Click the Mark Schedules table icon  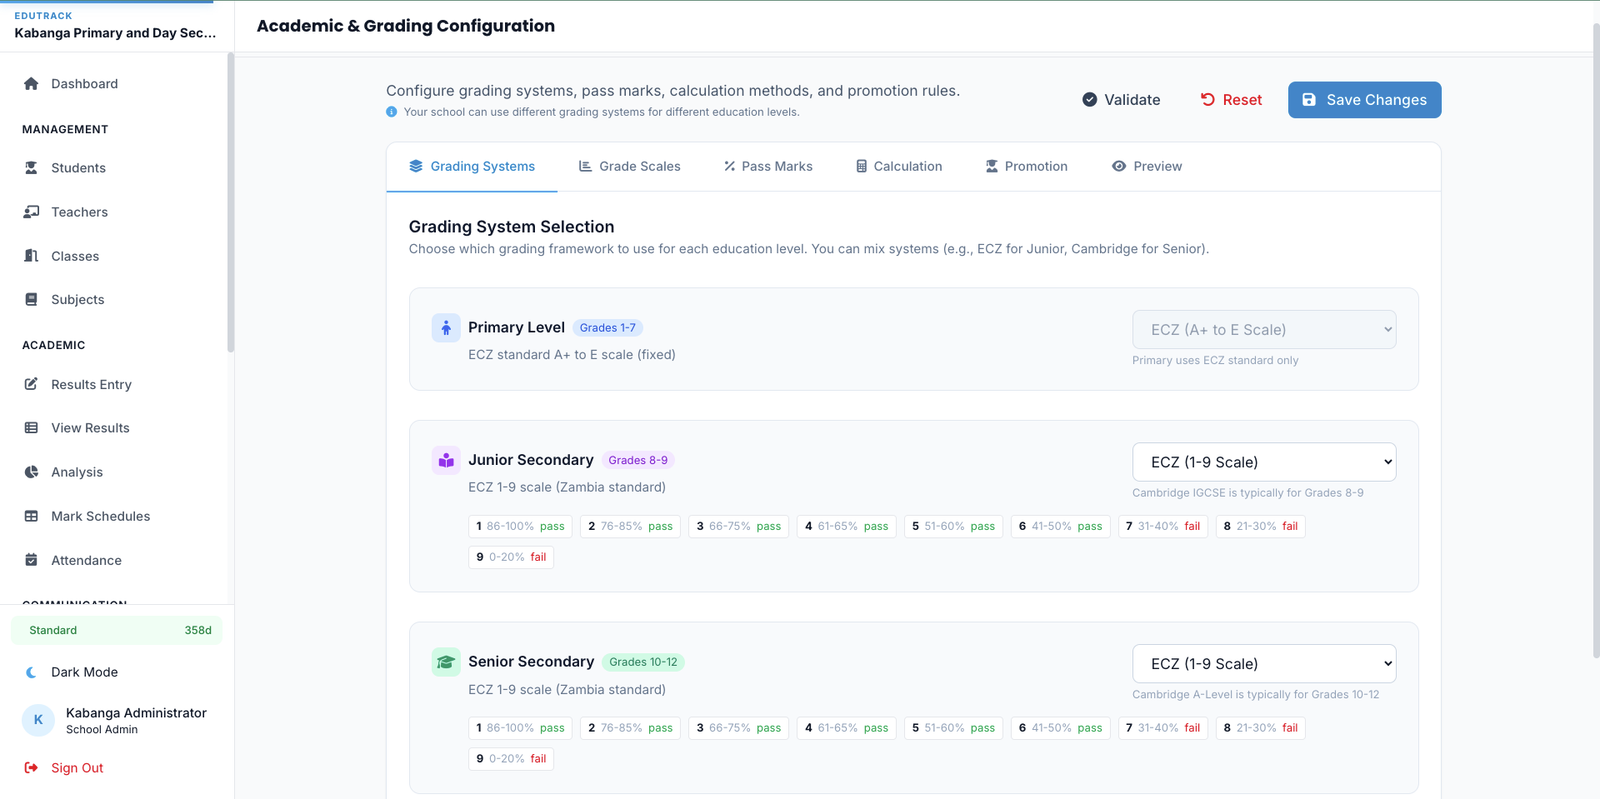click(x=31, y=516)
